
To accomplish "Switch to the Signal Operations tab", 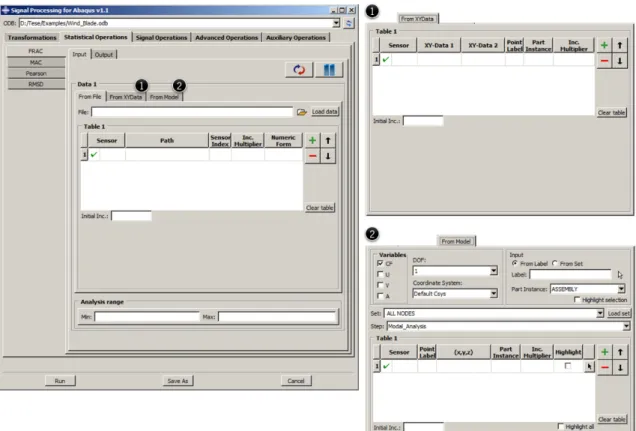I will tap(161, 38).
